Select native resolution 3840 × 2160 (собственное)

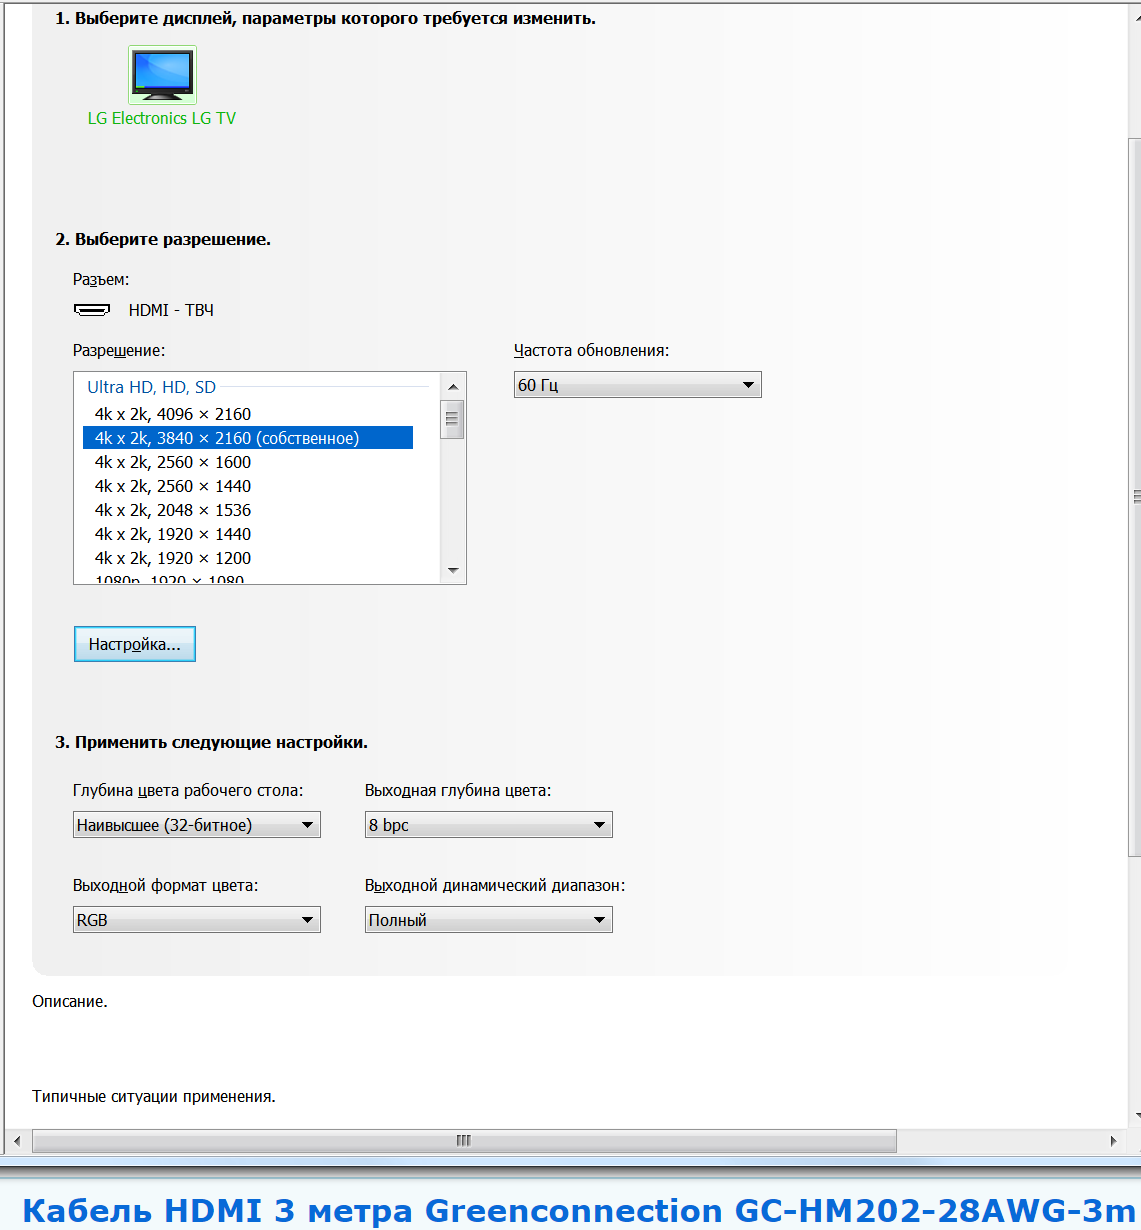227,438
